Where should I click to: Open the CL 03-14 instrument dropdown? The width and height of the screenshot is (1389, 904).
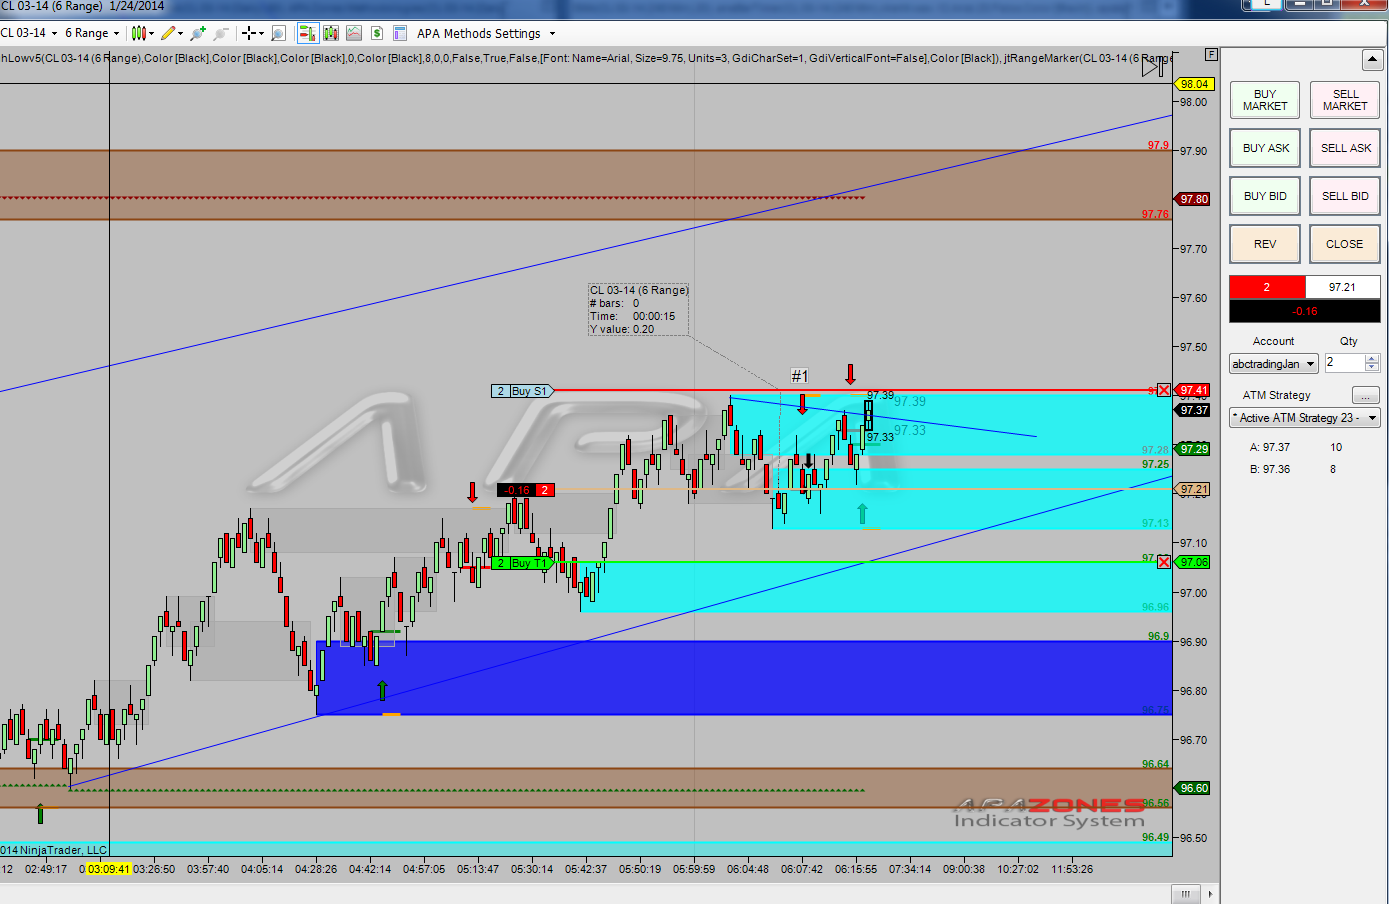coord(30,33)
